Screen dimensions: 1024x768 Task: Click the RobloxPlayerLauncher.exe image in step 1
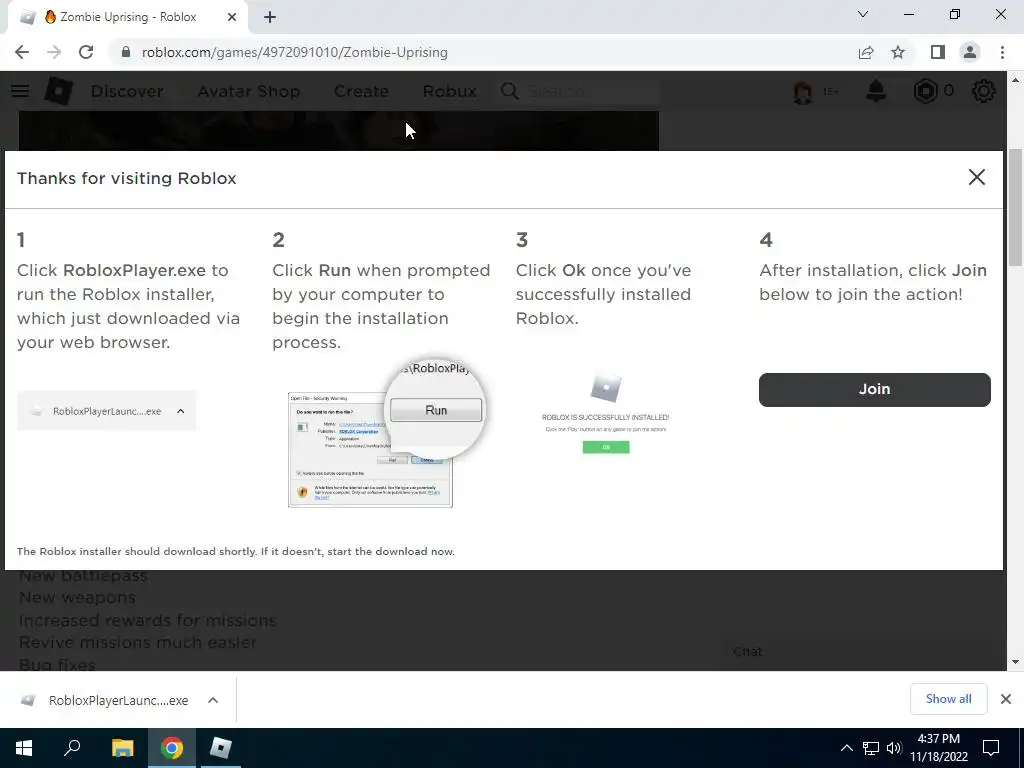pos(106,411)
